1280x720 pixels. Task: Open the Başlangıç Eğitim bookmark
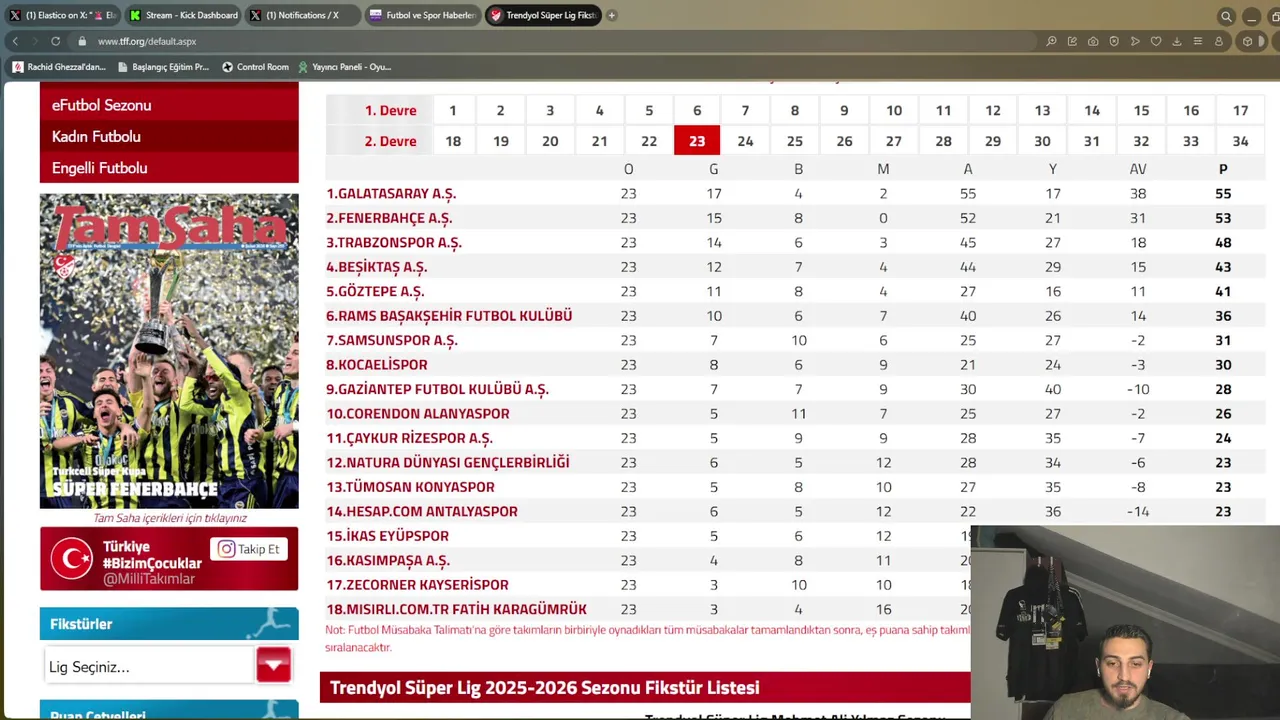[163, 67]
